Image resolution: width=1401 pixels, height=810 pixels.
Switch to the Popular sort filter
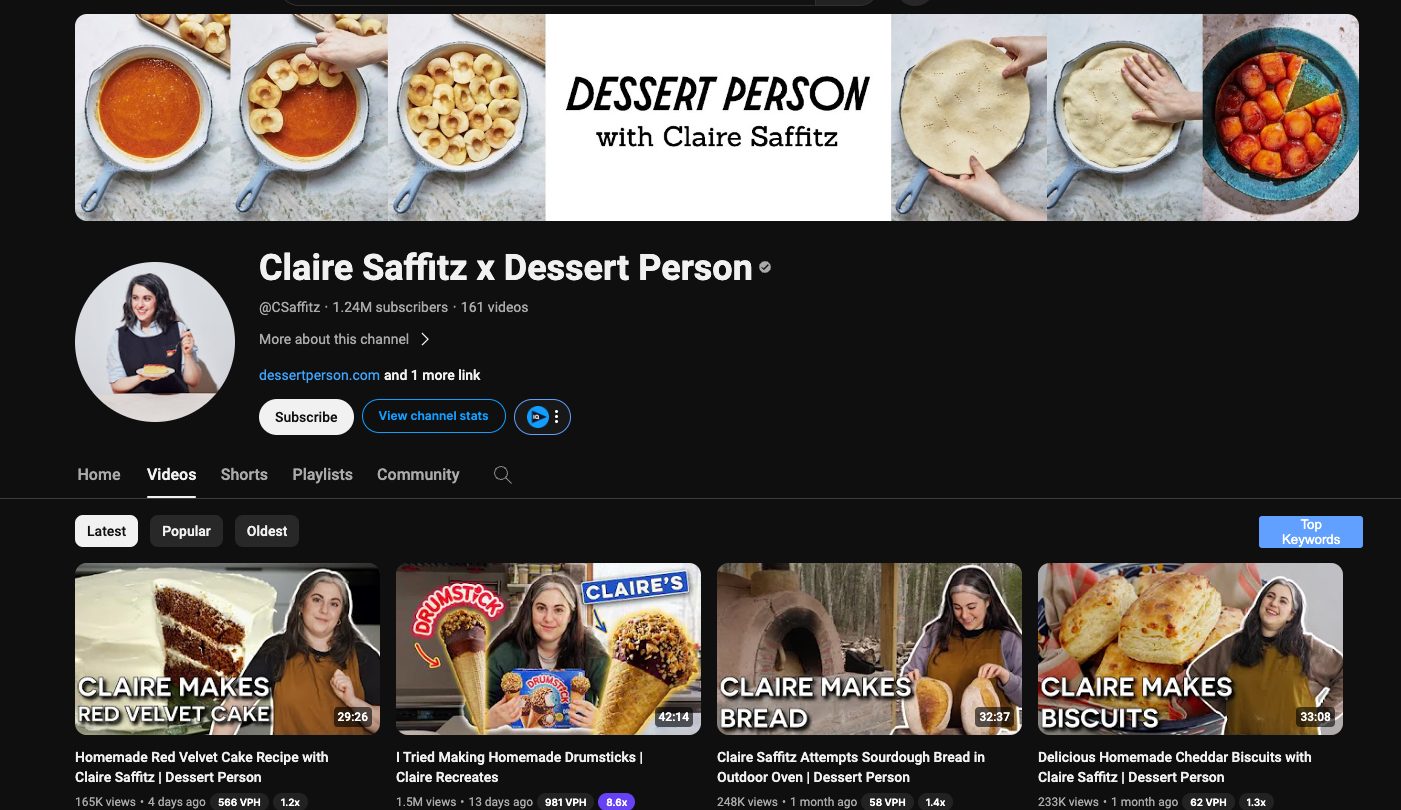coord(186,531)
